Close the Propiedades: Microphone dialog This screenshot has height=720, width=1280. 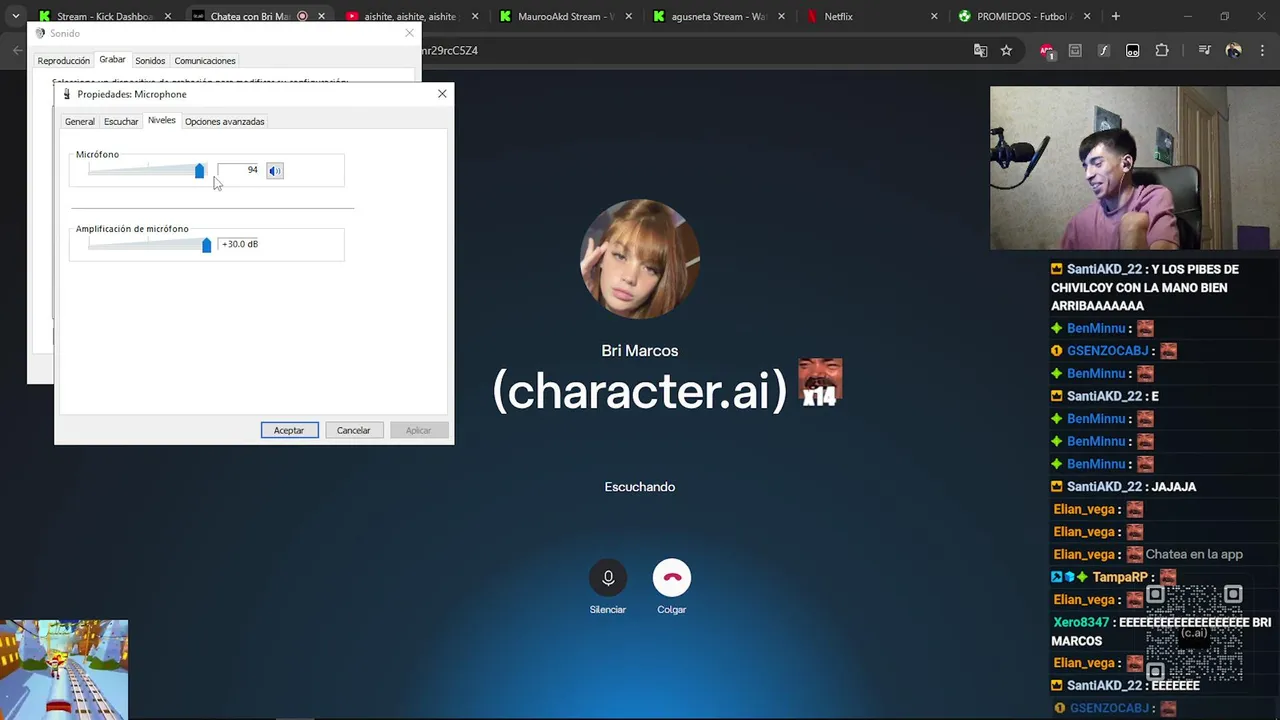(442, 94)
